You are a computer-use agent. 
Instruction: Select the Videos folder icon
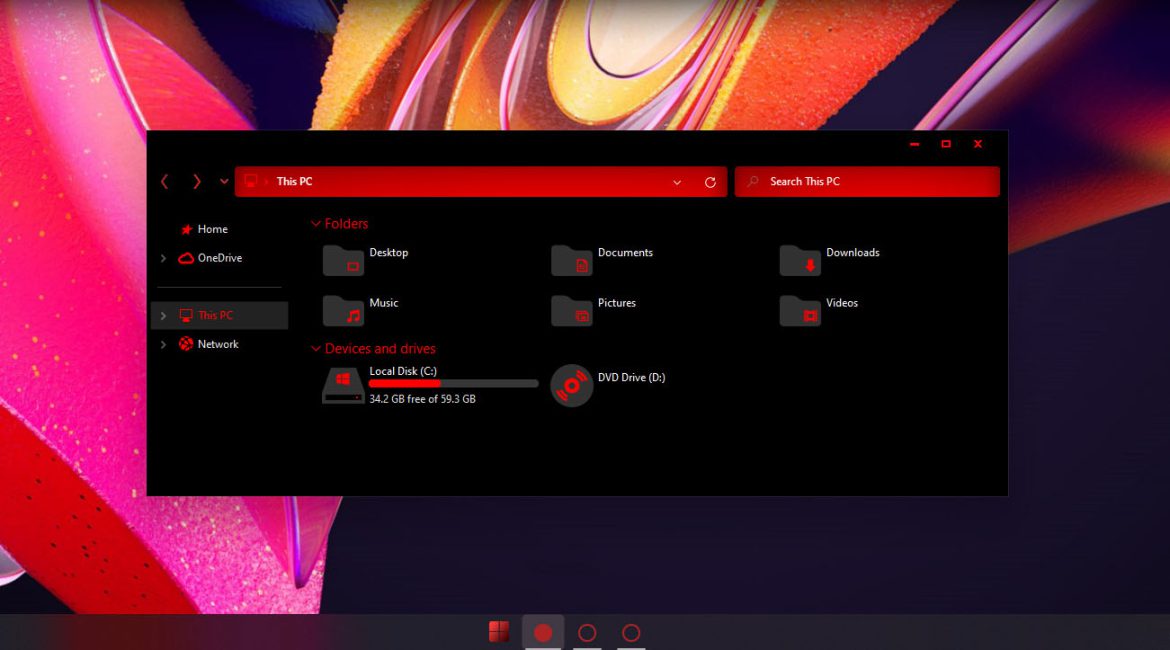pyautogui.click(x=800, y=311)
